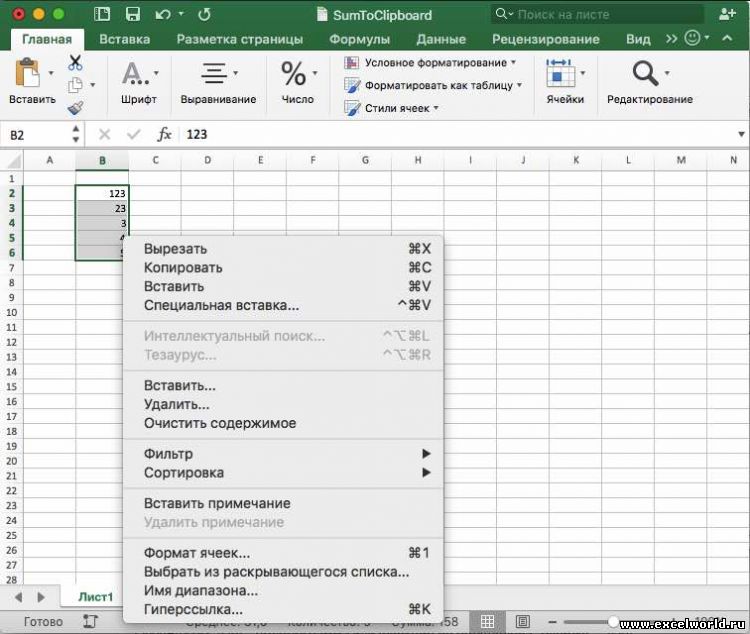Screen dimensions: 750x634
Task: Click the search sheet field
Action: (598, 14)
